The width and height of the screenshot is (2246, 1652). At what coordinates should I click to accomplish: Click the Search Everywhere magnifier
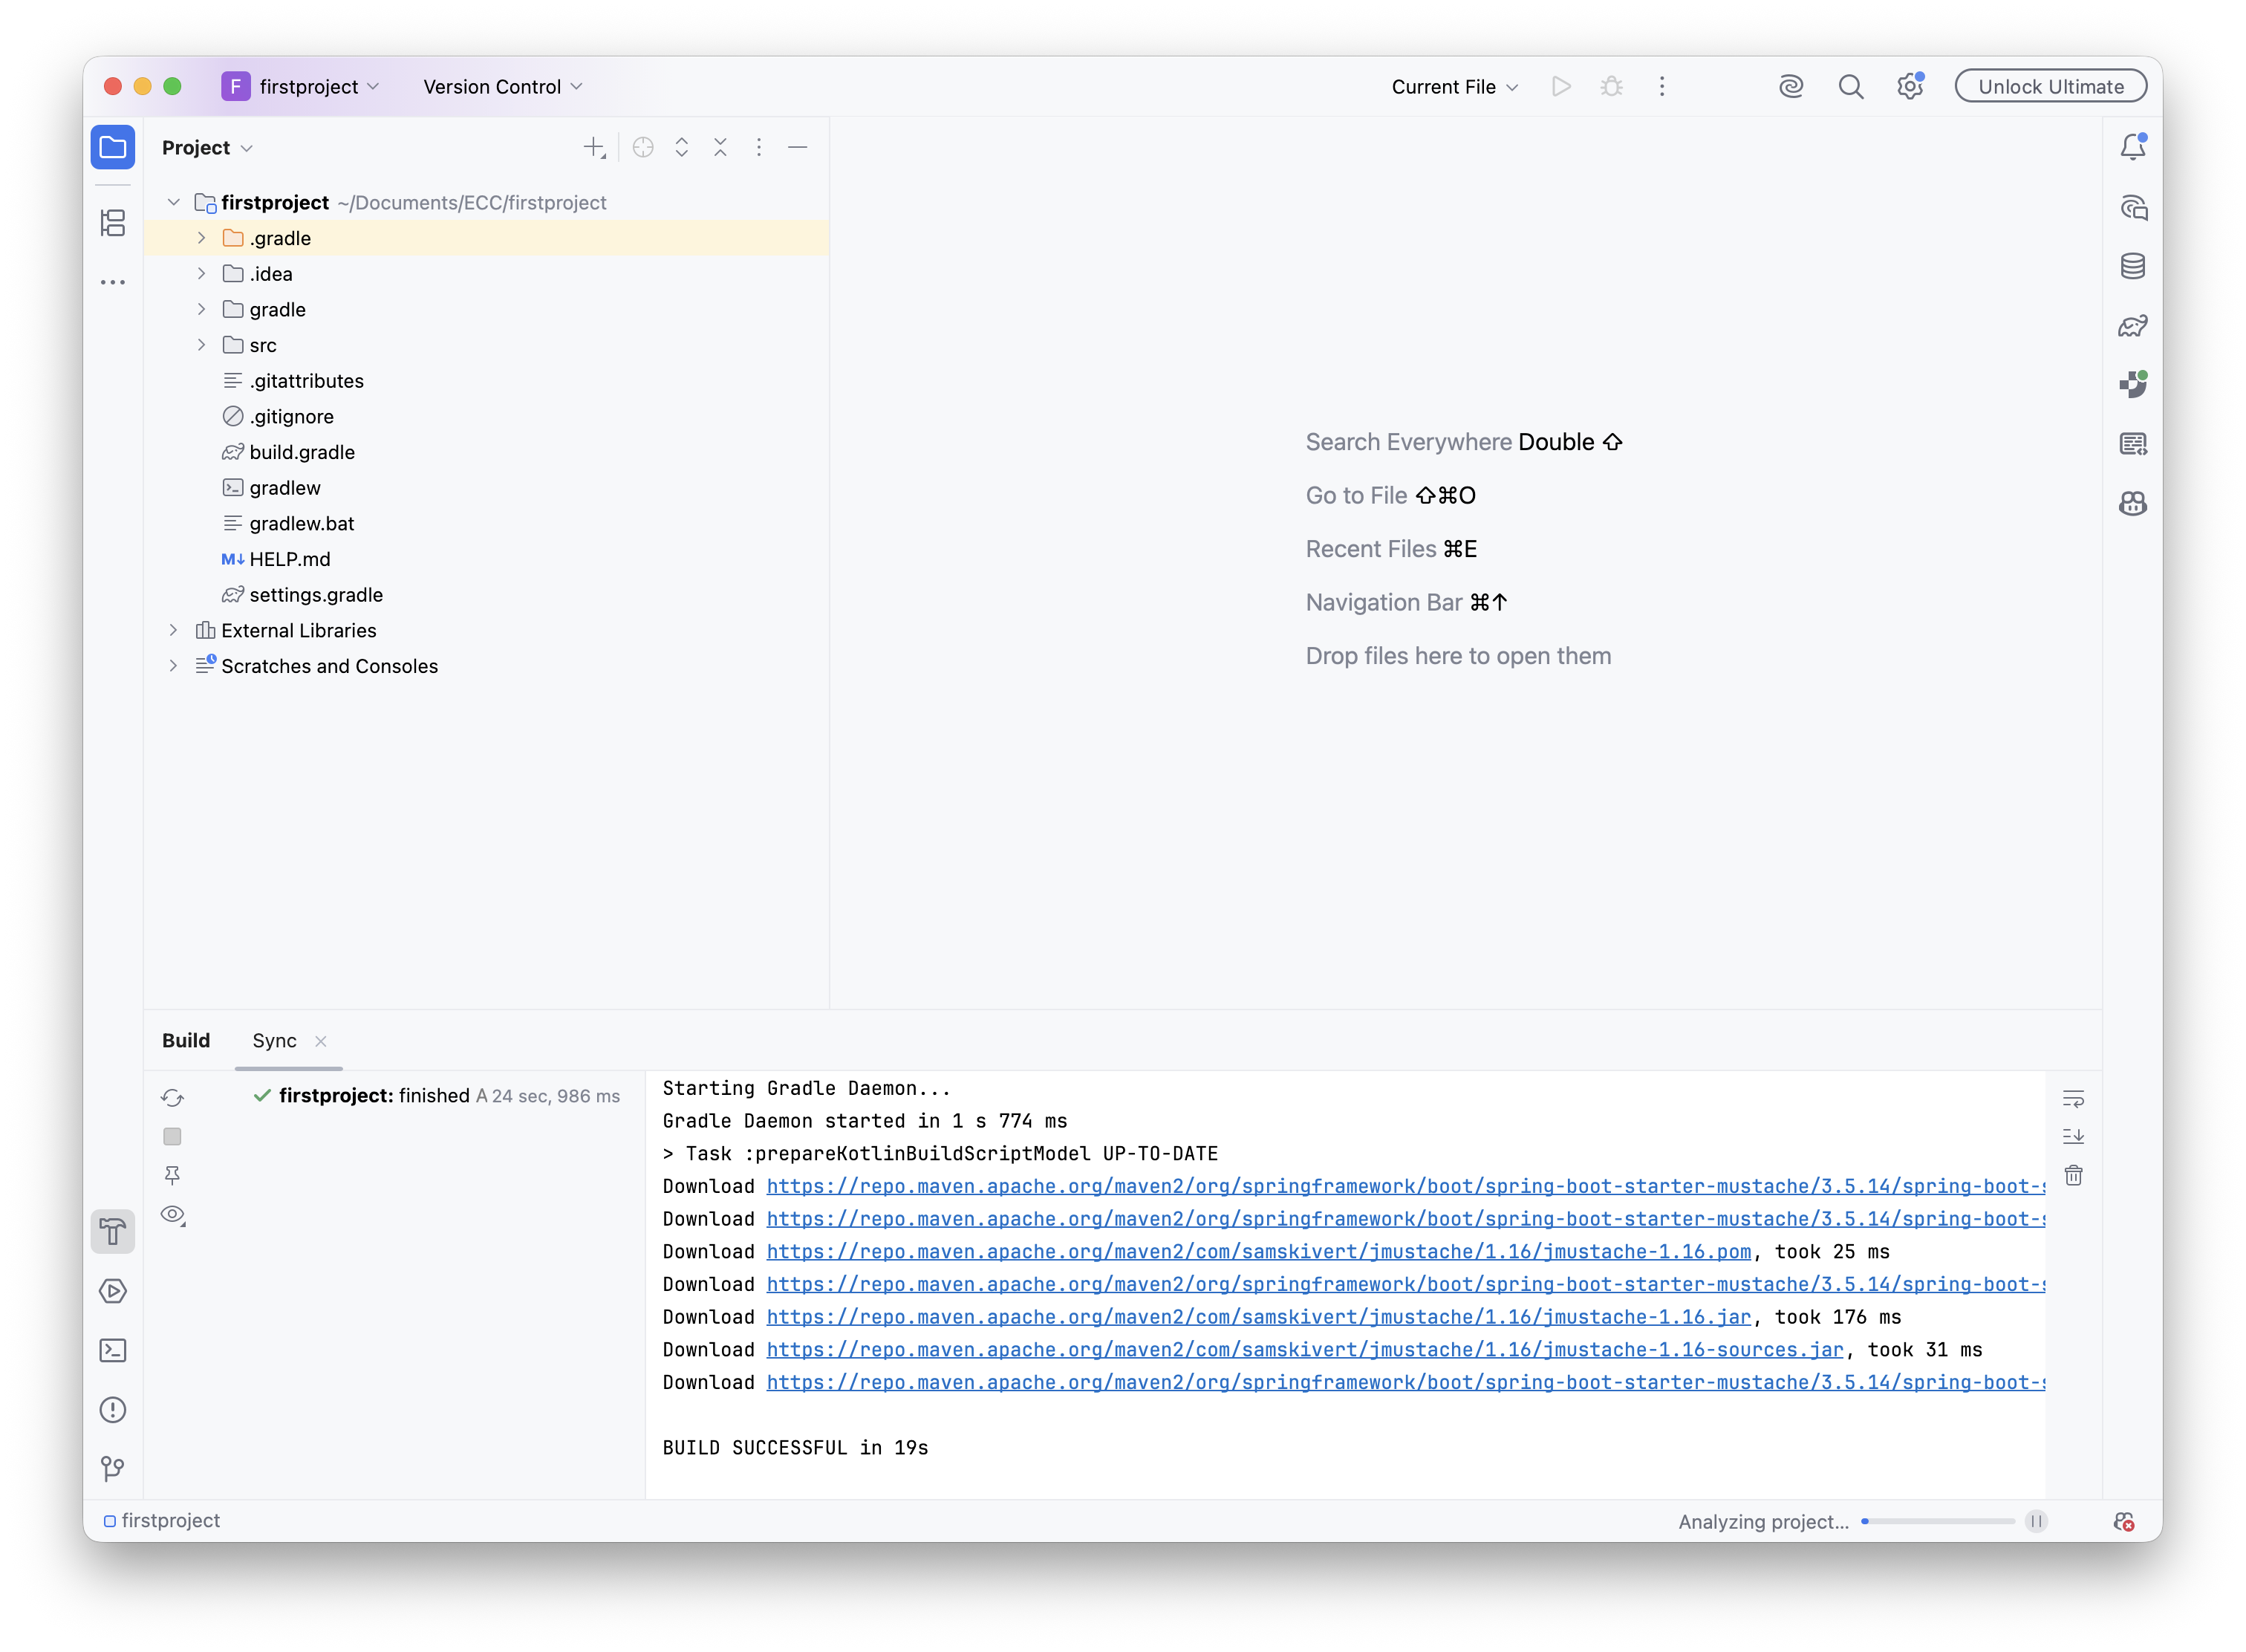(x=1851, y=87)
